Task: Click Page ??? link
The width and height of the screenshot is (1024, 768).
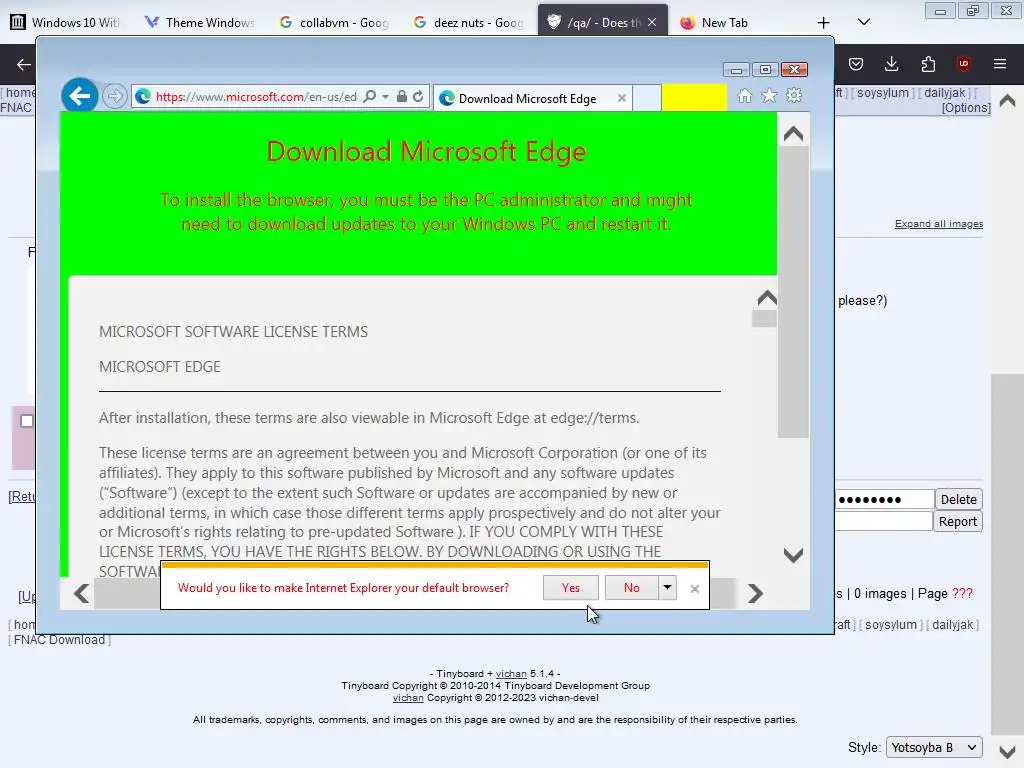Action: pos(963,594)
